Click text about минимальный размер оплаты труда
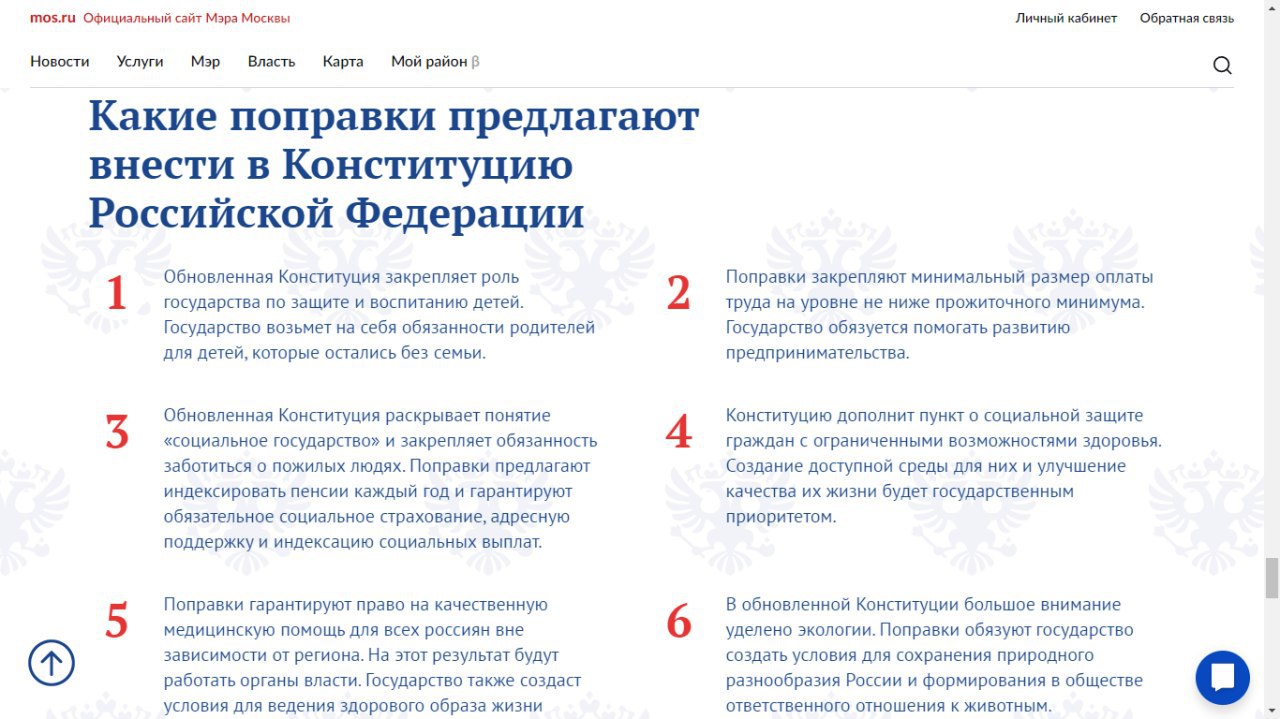The width and height of the screenshot is (1280, 719). coord(940,314)
